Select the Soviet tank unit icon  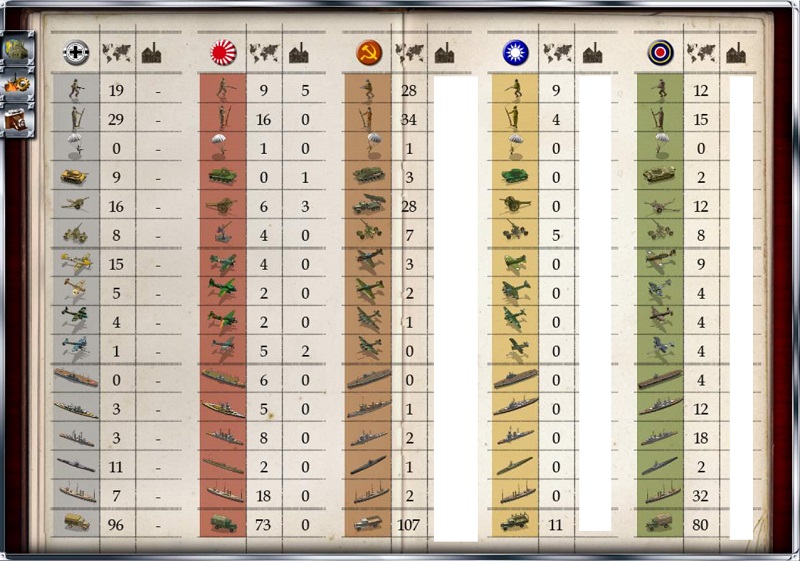pyautogui.click(x=368, y=175)
